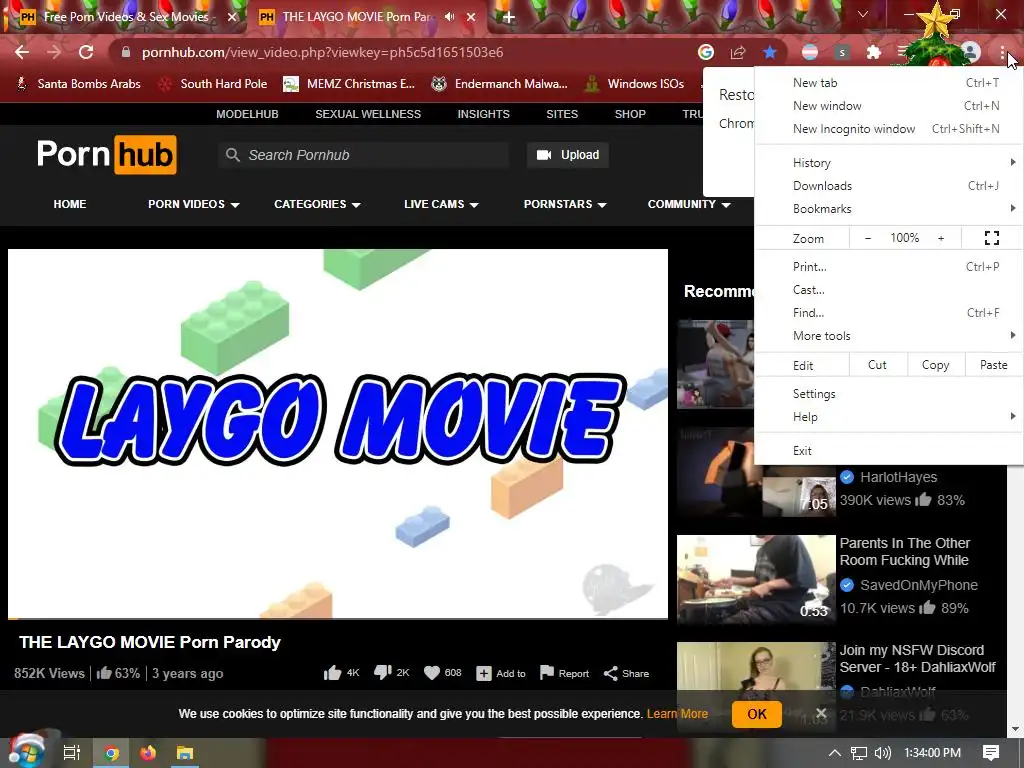Increase zoom with the plus button
Screen dimensions: 1024x768
pyautogui.click(x=941, y=238)
